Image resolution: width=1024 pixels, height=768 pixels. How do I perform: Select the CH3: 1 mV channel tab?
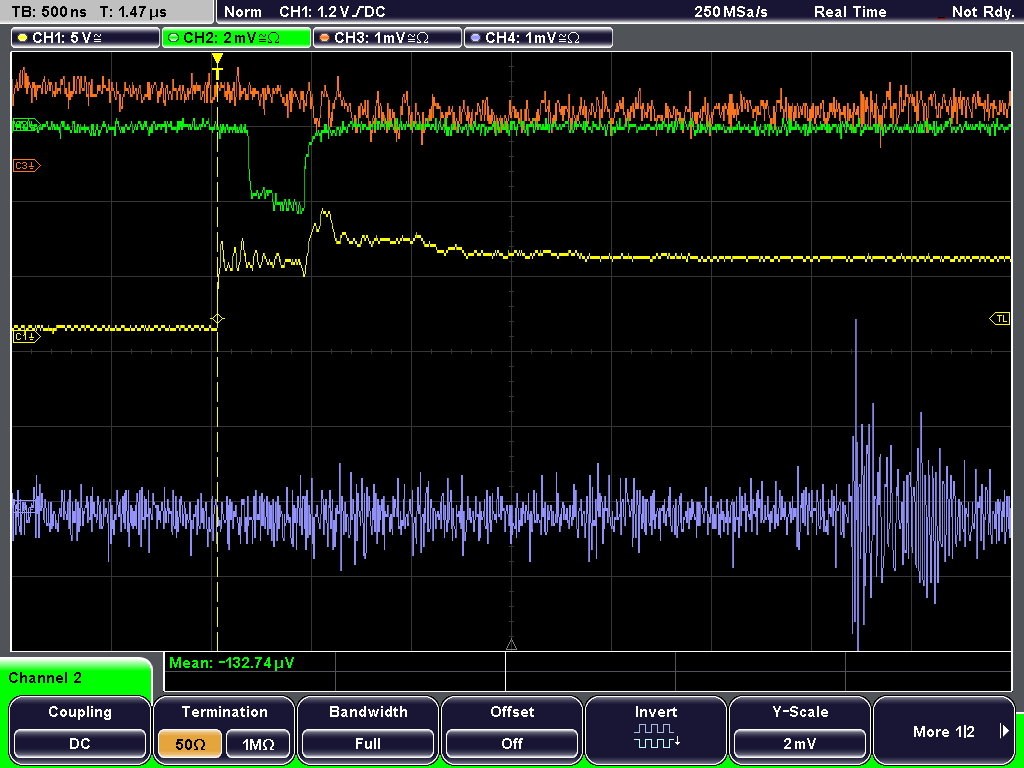coord(387,38)
